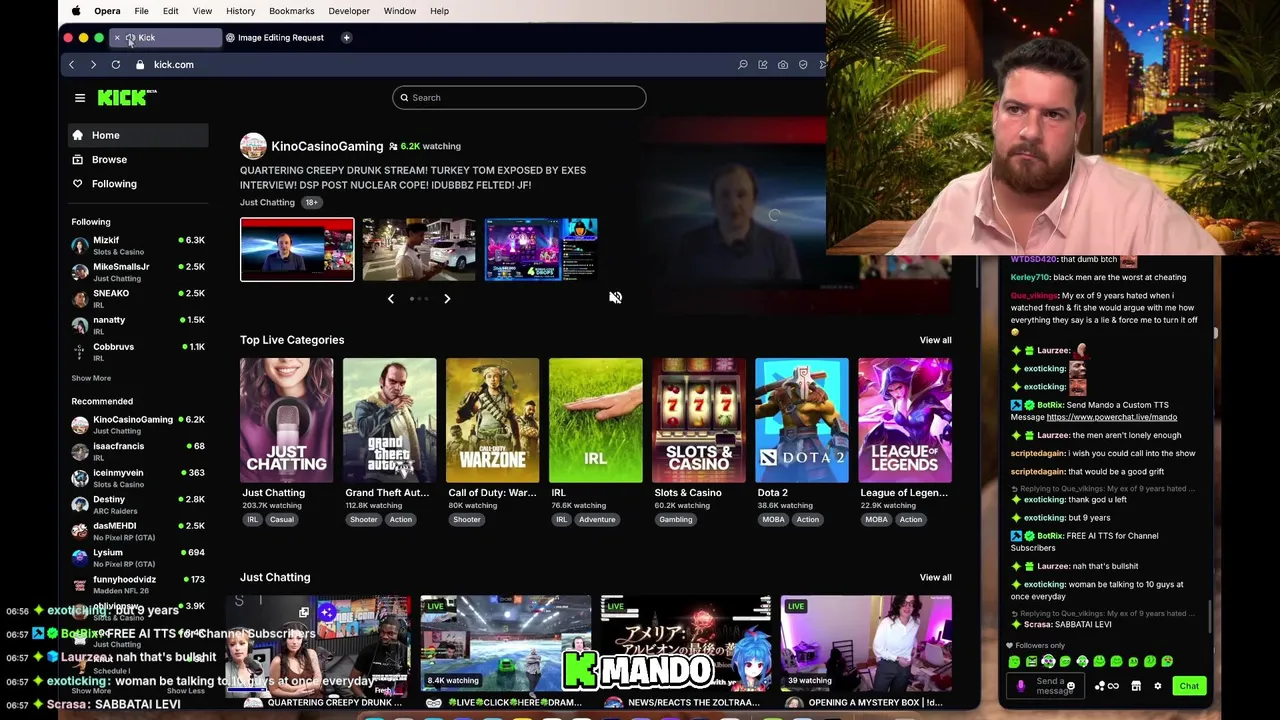
Task: Open the Opera File menu
Action: 141,11
